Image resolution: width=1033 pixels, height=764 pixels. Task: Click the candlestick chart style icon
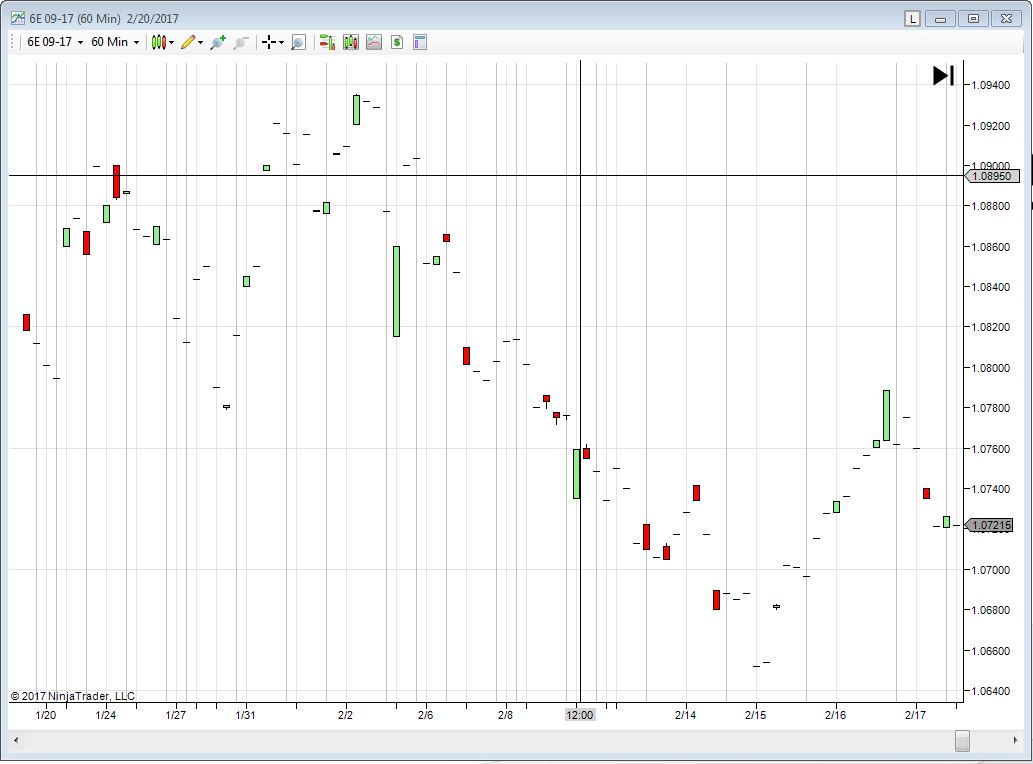[158, 42]
